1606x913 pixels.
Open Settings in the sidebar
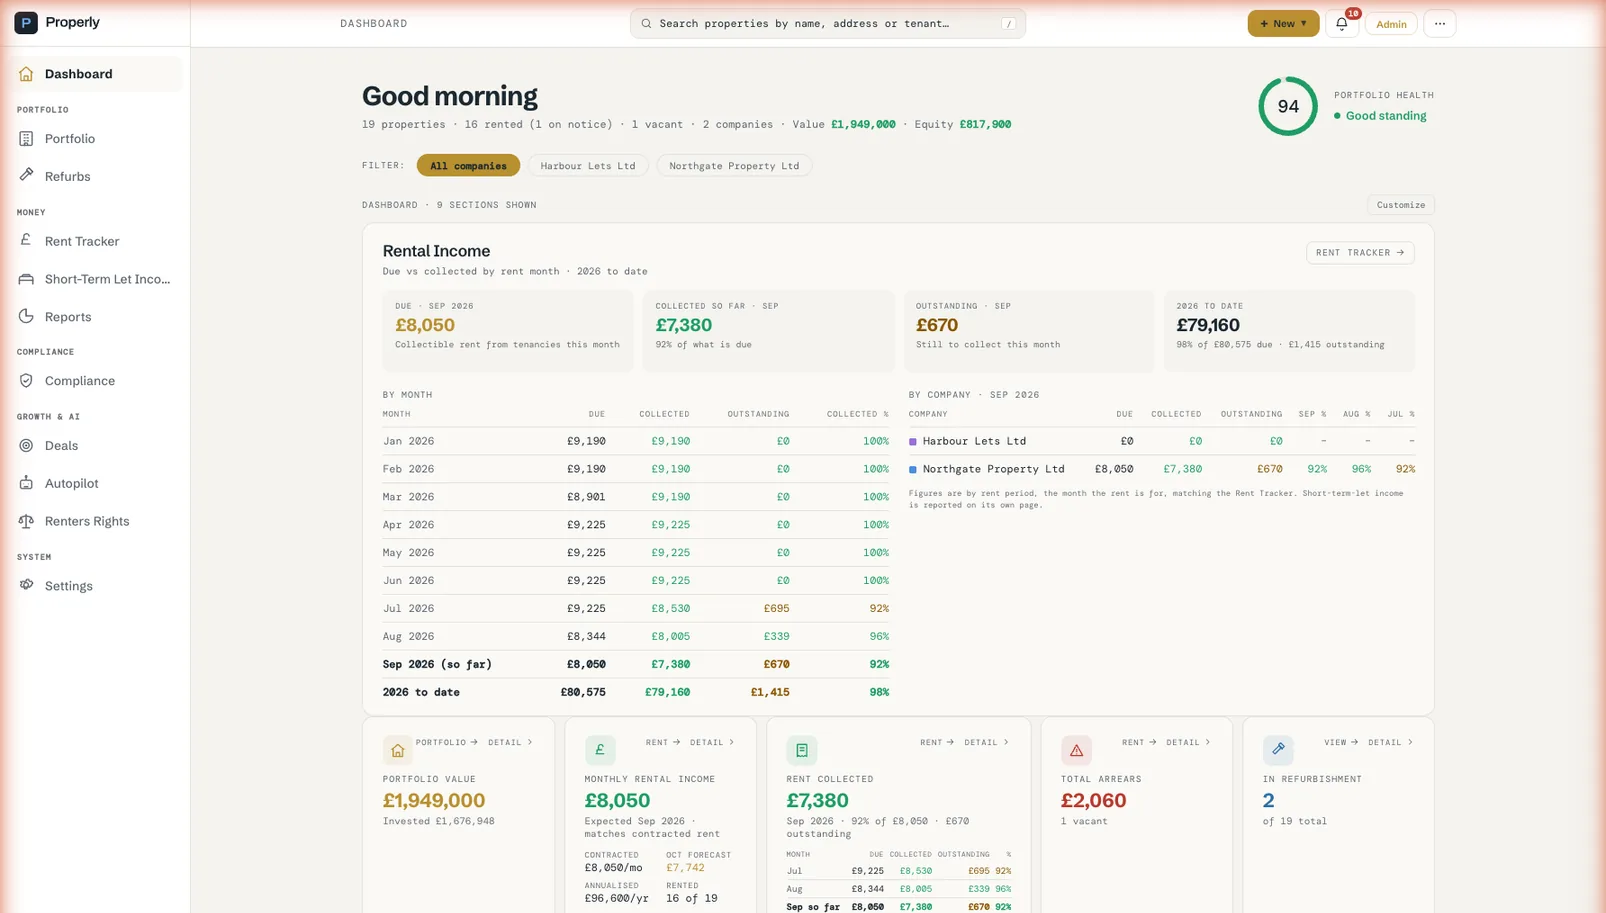(x=97, y=586)
